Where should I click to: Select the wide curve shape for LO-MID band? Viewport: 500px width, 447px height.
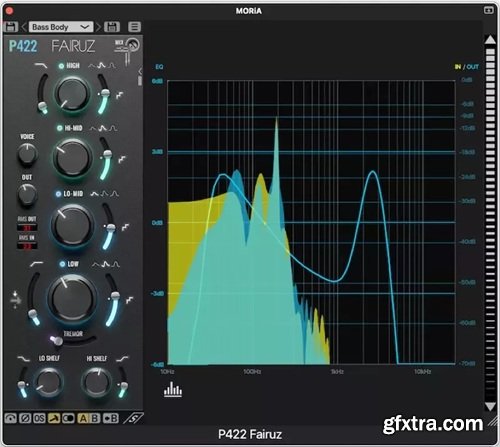(x=95, y=194)
